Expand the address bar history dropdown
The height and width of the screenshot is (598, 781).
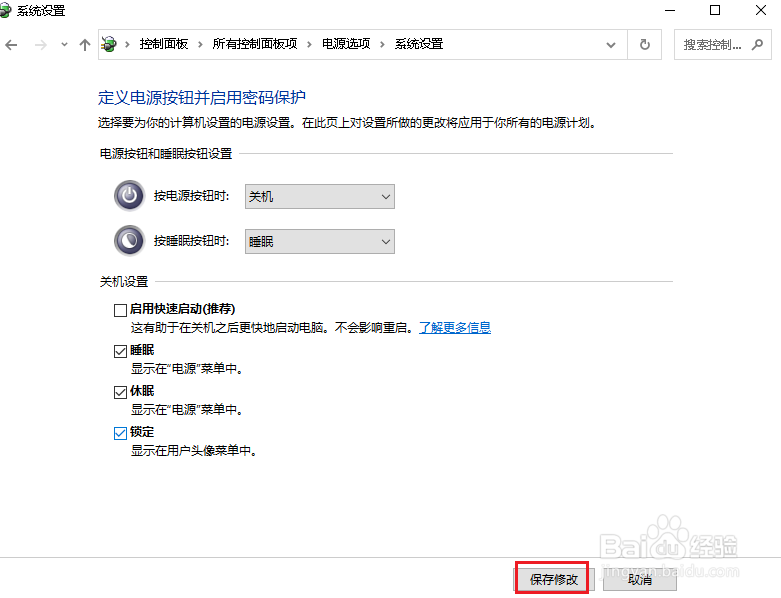tap(611, 45)
